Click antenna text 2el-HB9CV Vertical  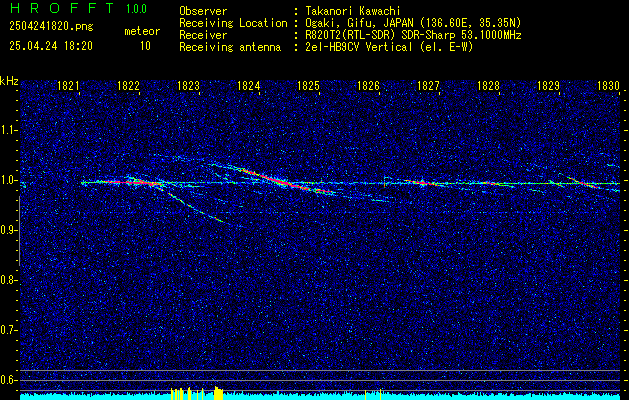pos(389,47)
